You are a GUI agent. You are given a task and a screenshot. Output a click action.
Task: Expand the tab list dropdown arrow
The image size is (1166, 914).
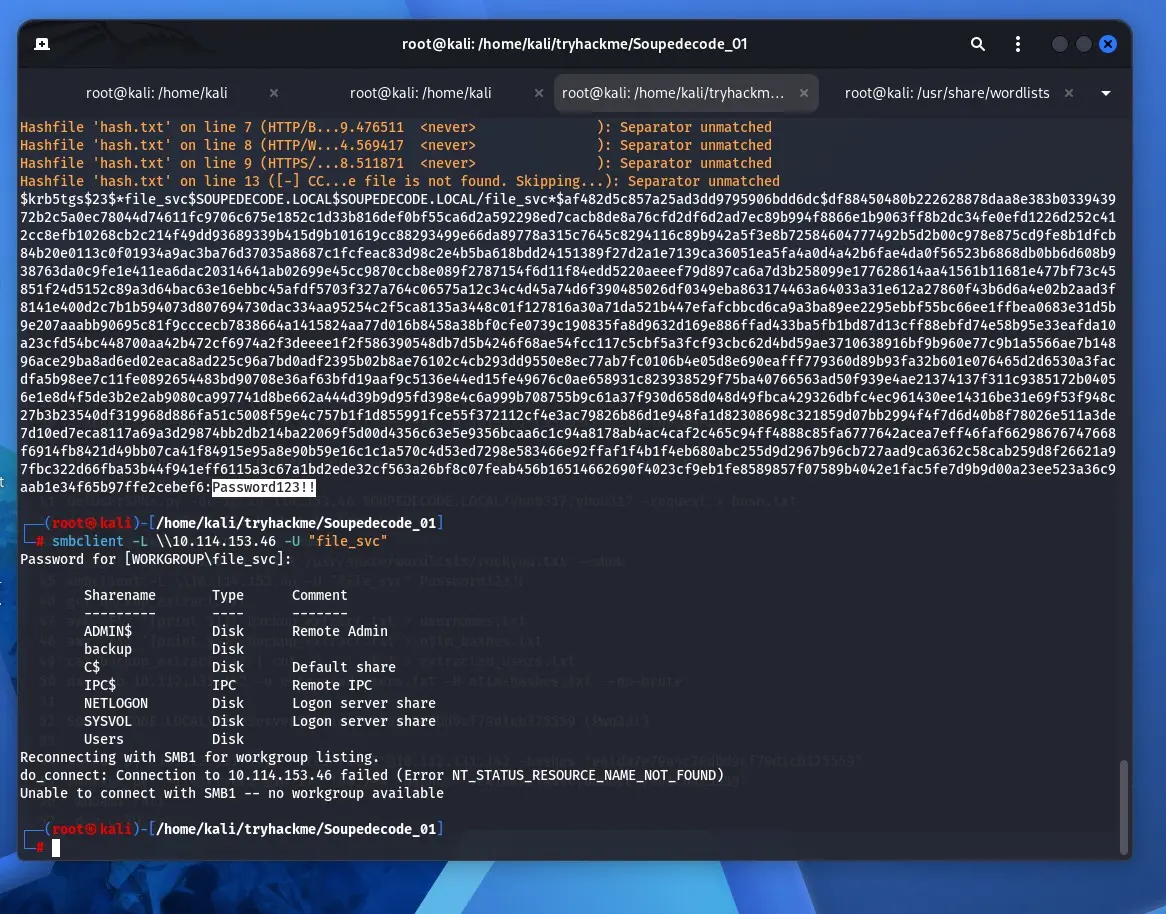1106,93
